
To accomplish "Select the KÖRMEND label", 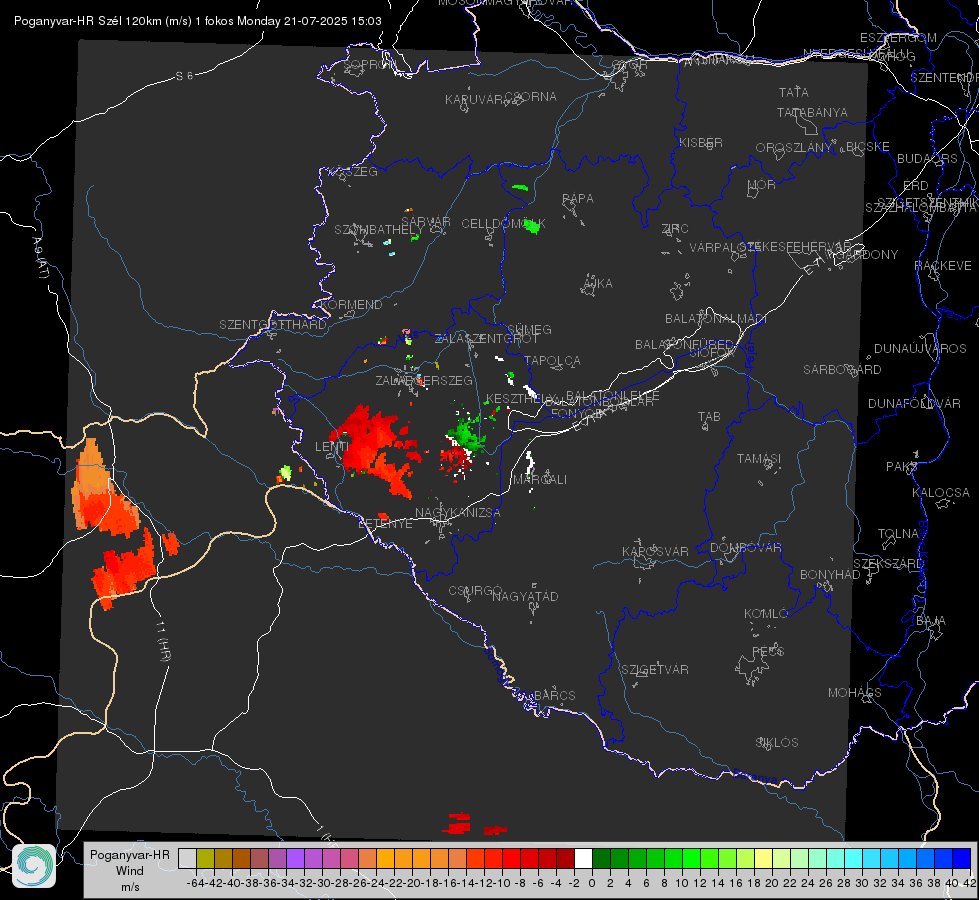I will pyautogui.click(x=351, y=305).
